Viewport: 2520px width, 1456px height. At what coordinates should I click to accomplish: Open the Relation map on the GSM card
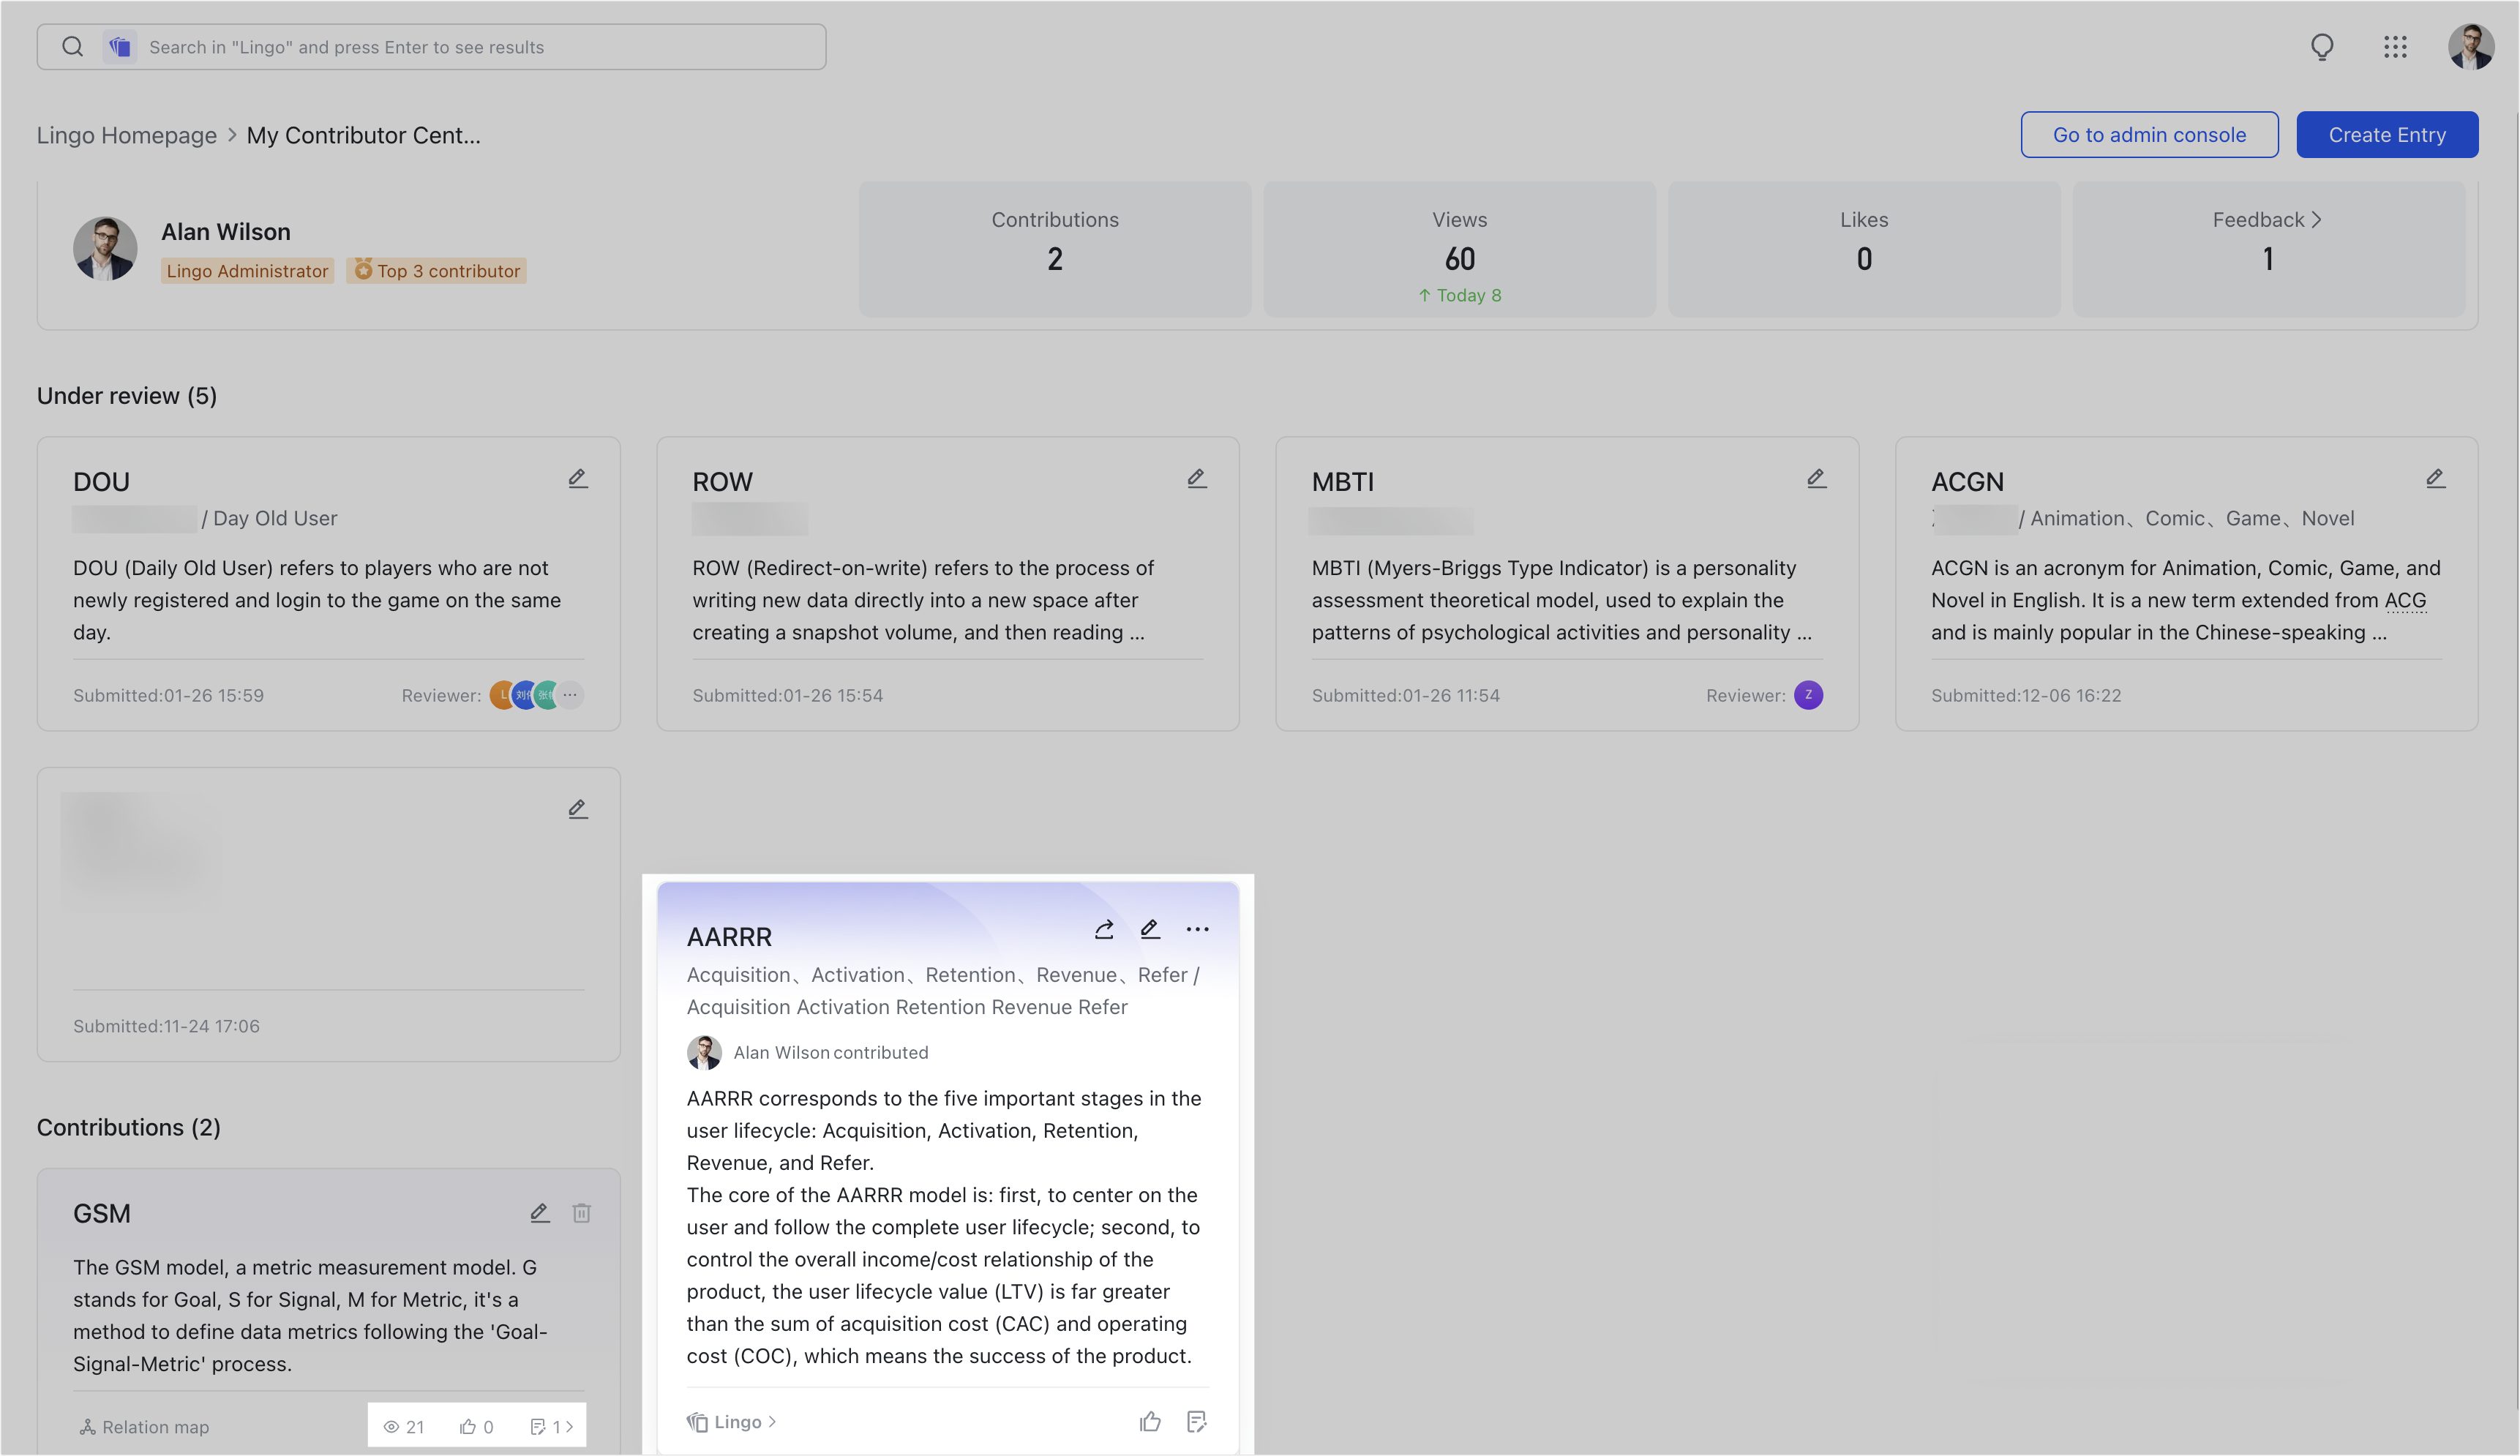[x=144, y=1427]
